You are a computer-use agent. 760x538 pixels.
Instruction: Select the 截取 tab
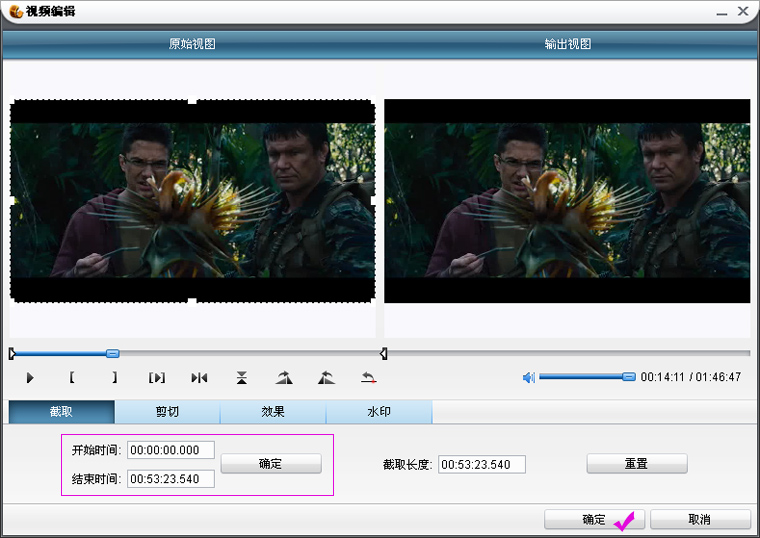click(62, 412)
